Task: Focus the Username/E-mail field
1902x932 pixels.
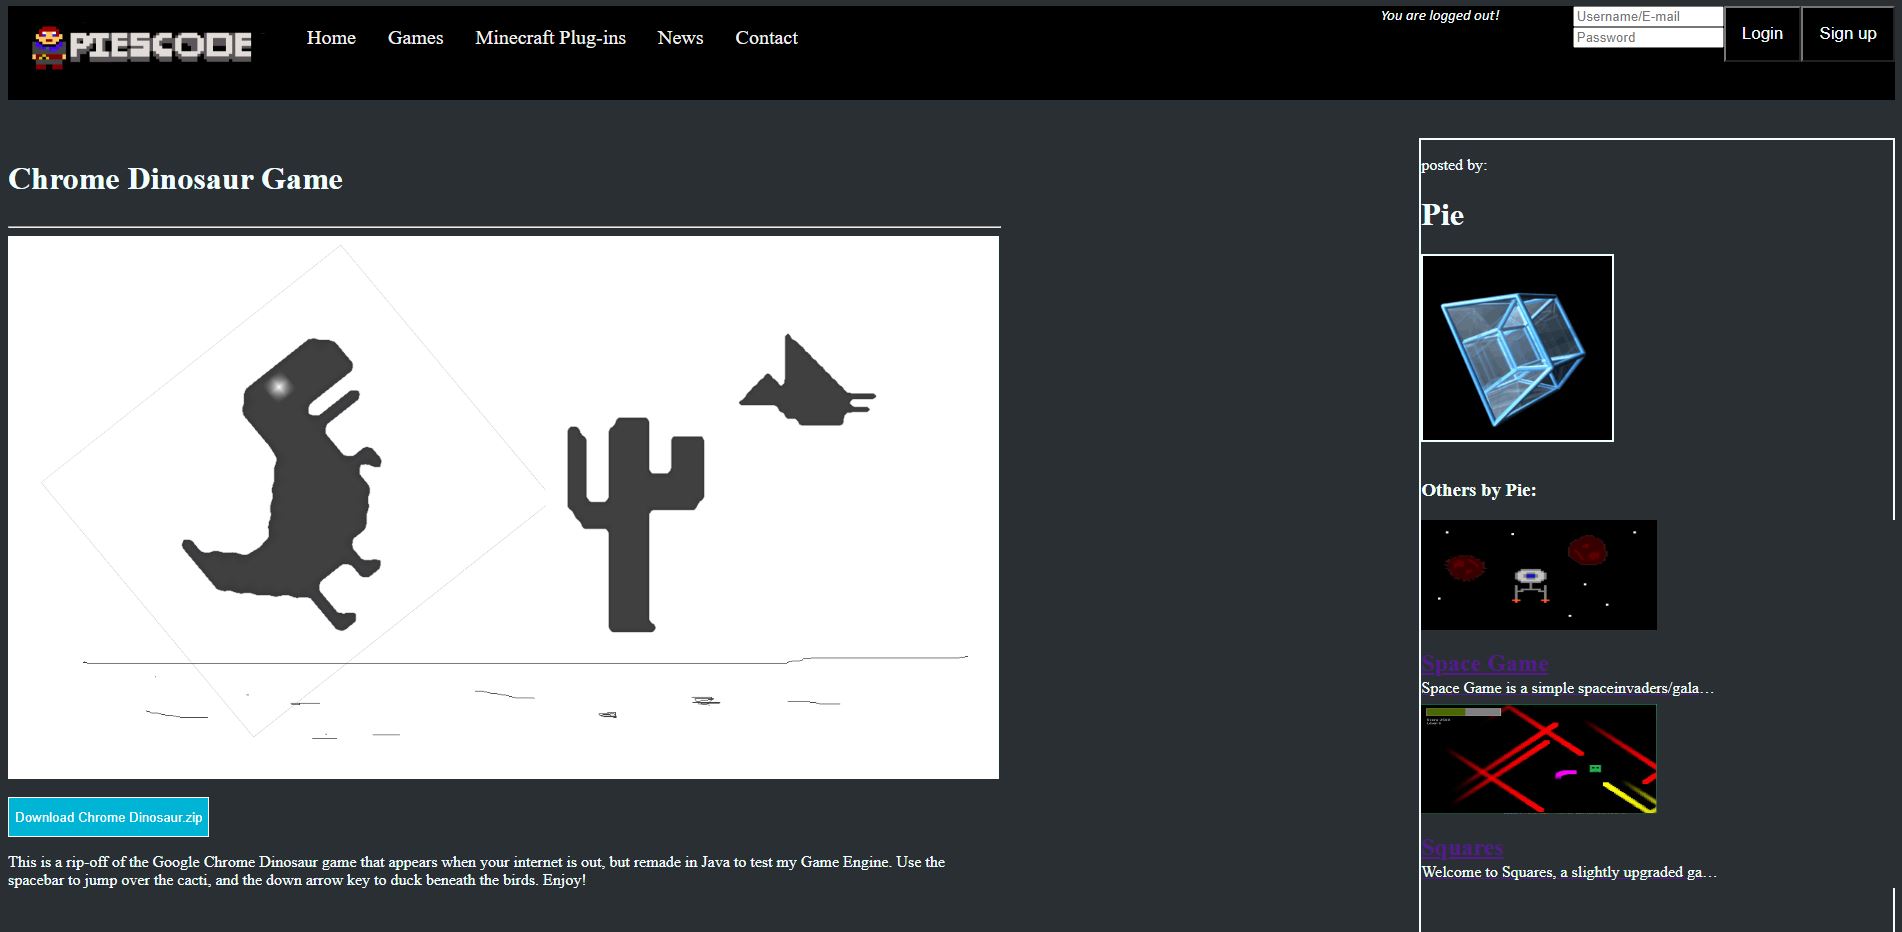Action: click(1647, 16)
